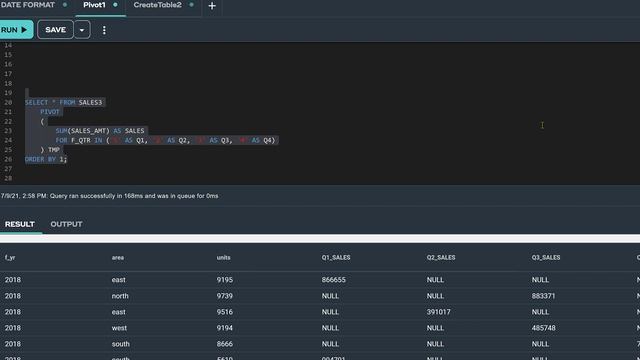Viewport: 640px width, 360px height.
Task: Place cursor on ORDER BY 1 line
Action: coord(45,159)
